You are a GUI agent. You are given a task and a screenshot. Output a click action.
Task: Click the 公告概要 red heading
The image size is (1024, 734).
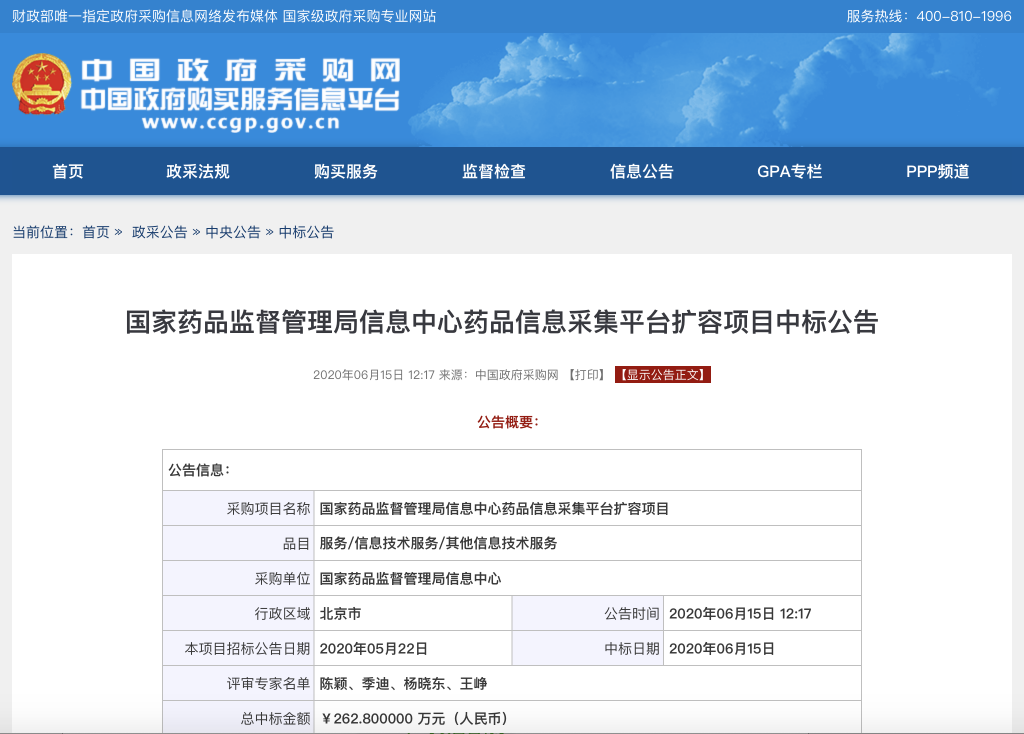click(508, 422)
